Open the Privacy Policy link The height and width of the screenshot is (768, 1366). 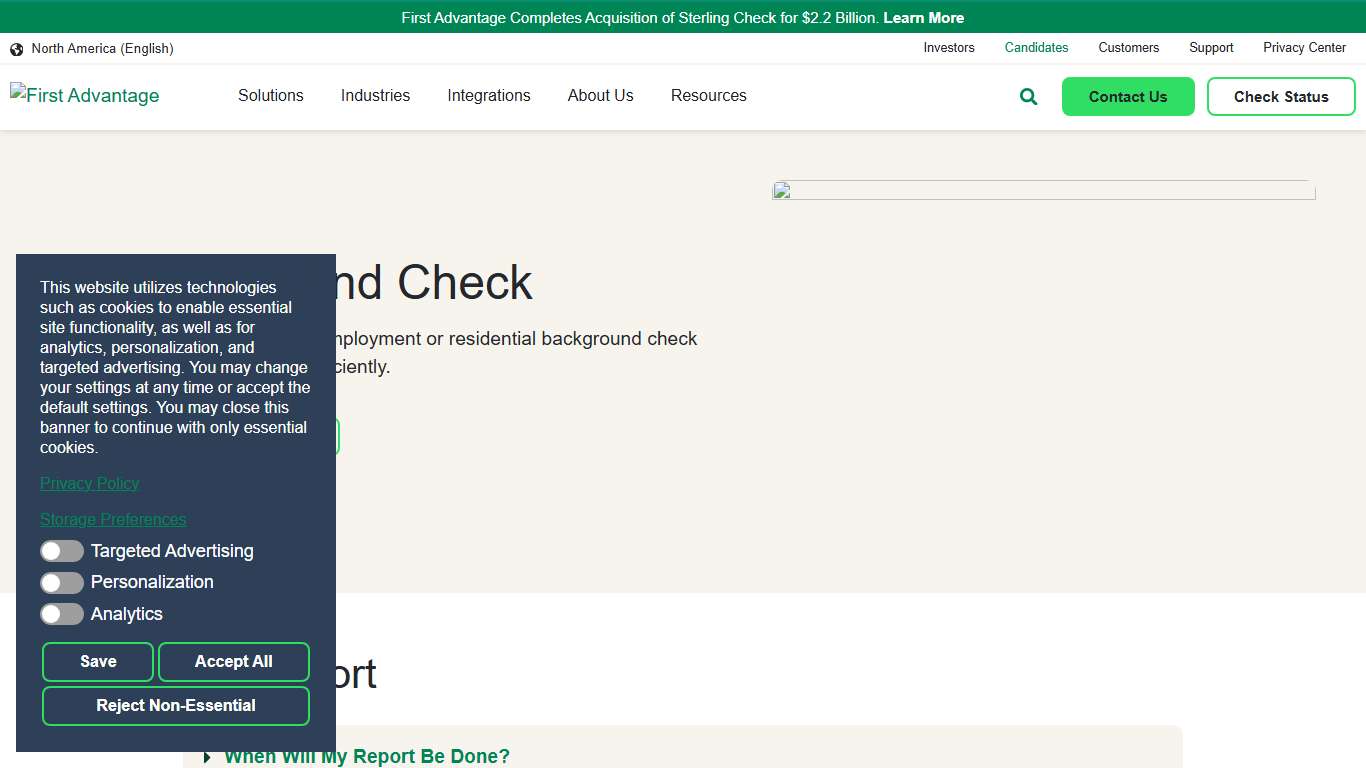(89, 483)
